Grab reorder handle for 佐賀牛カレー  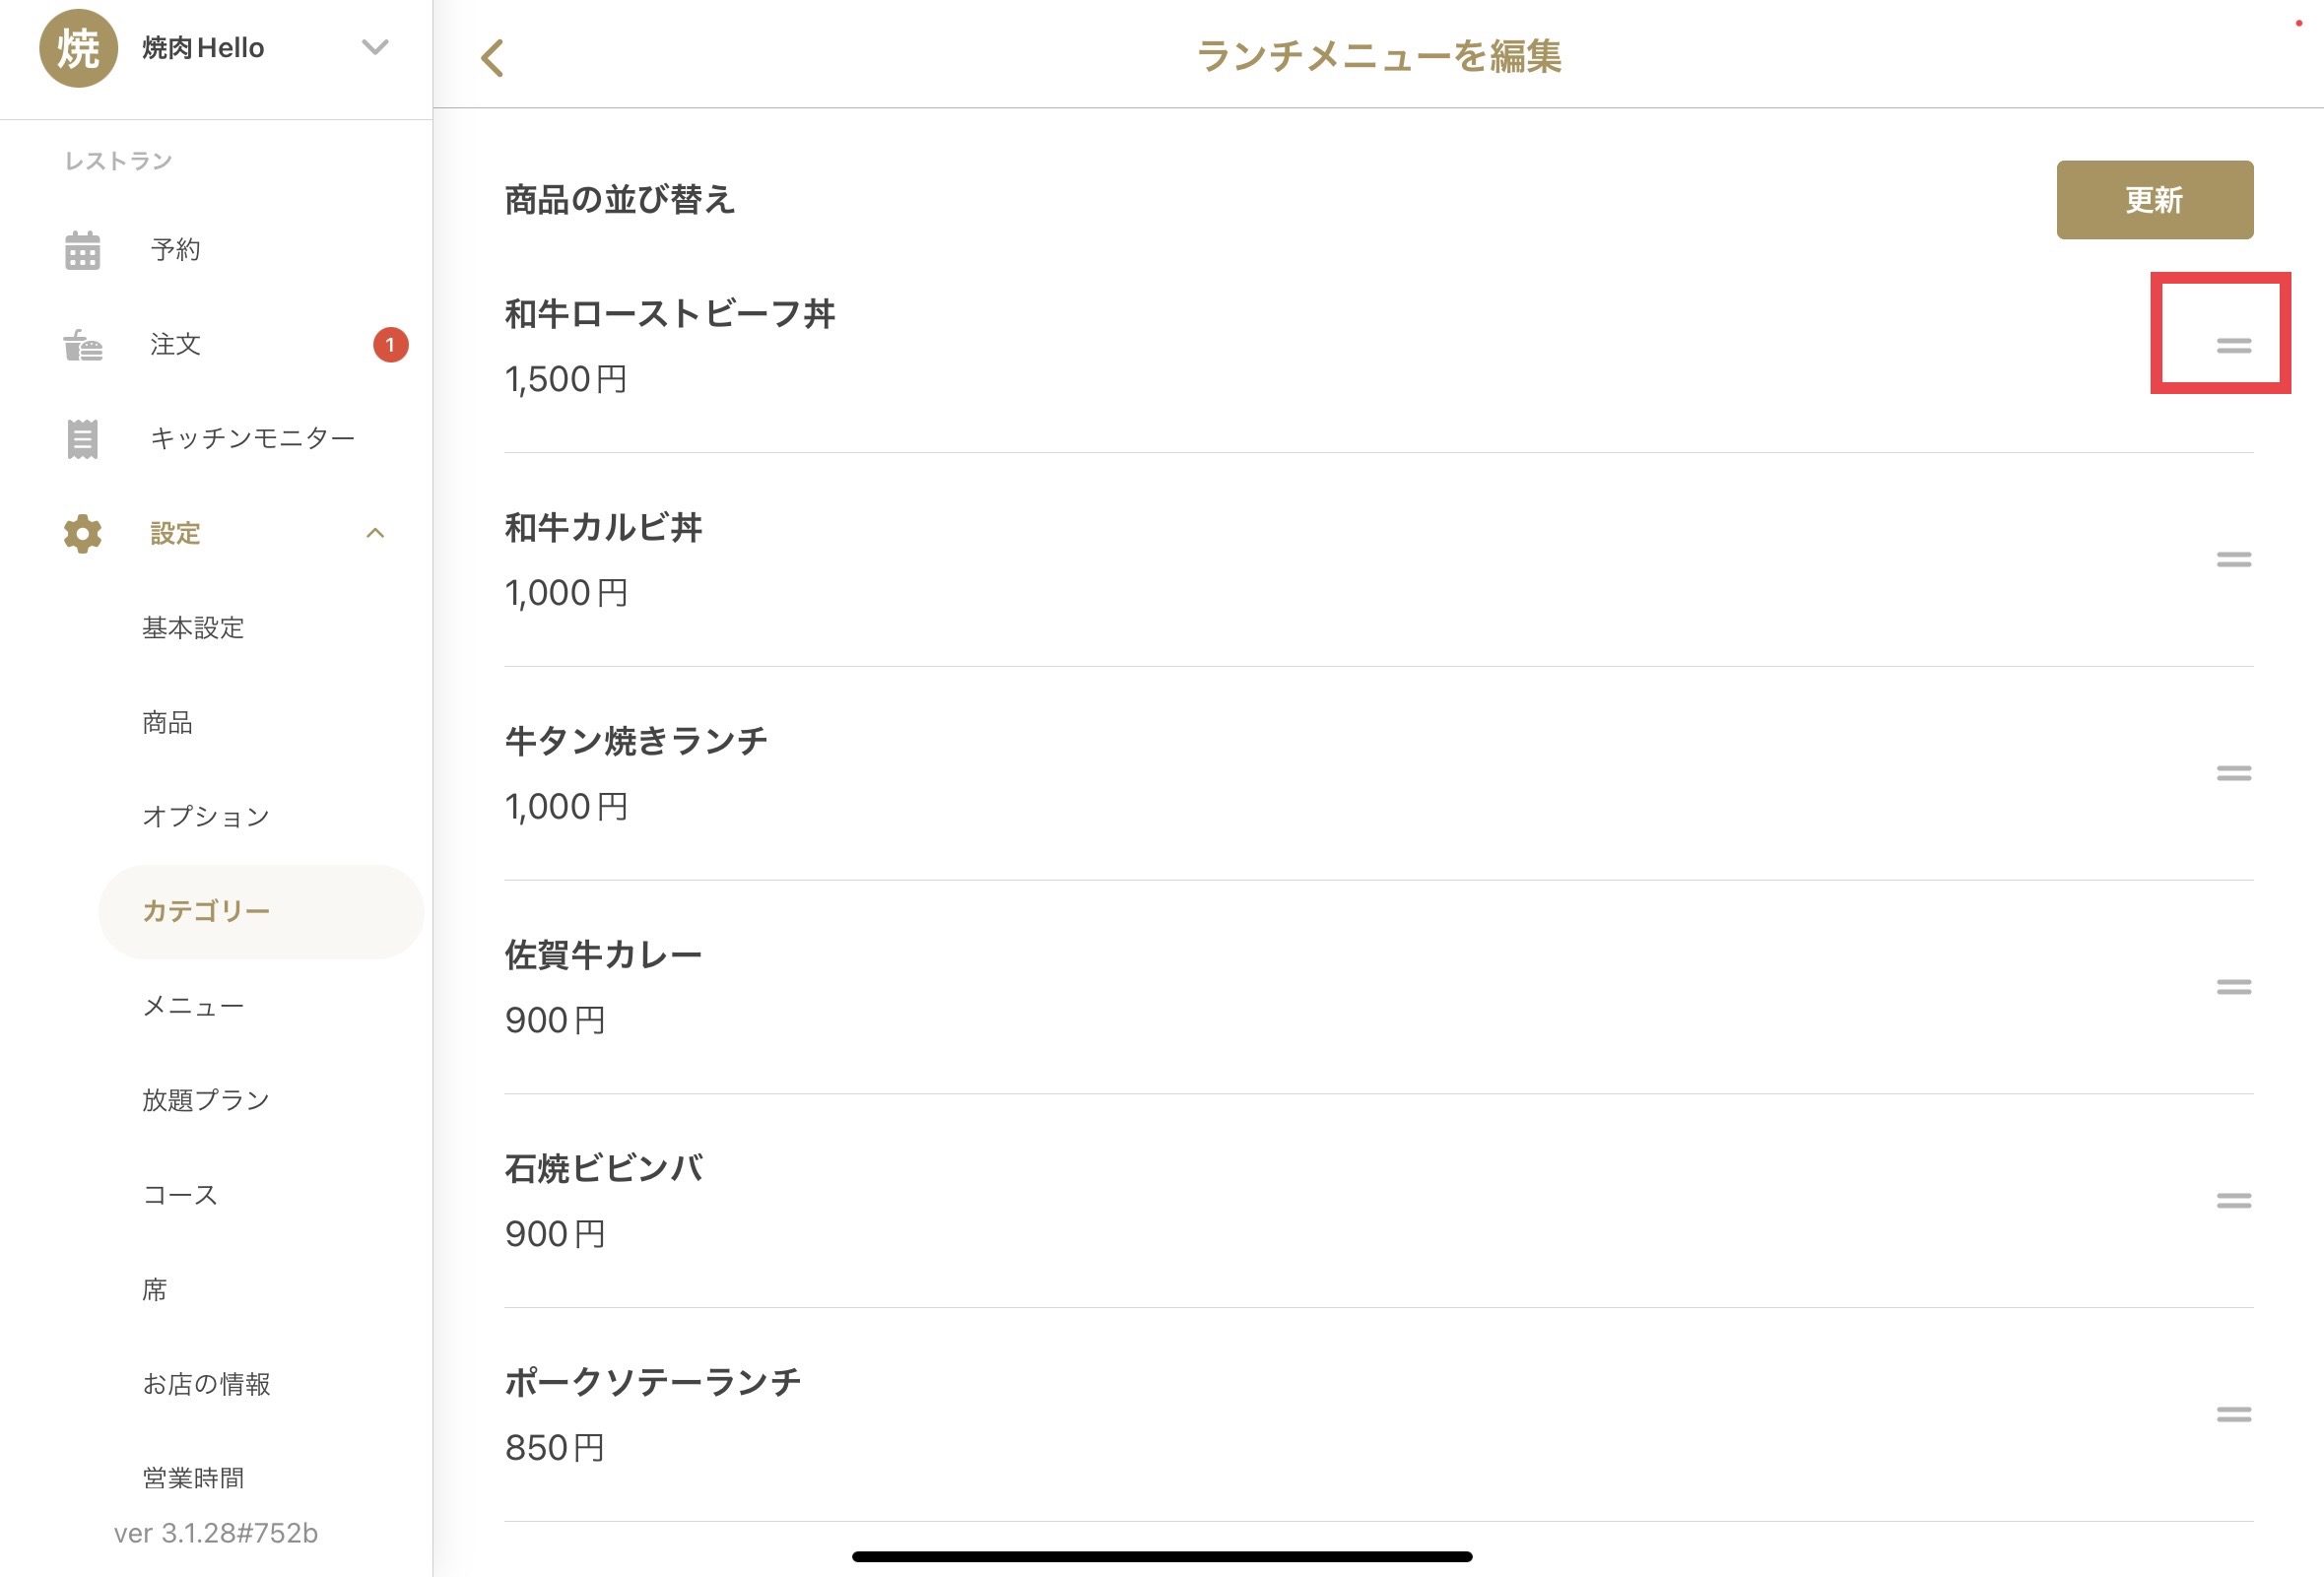coord(2233,987)
